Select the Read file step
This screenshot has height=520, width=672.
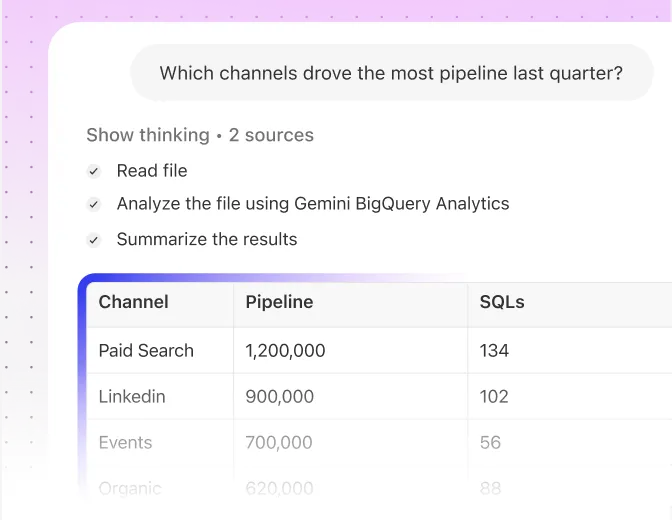click(152, 171)
